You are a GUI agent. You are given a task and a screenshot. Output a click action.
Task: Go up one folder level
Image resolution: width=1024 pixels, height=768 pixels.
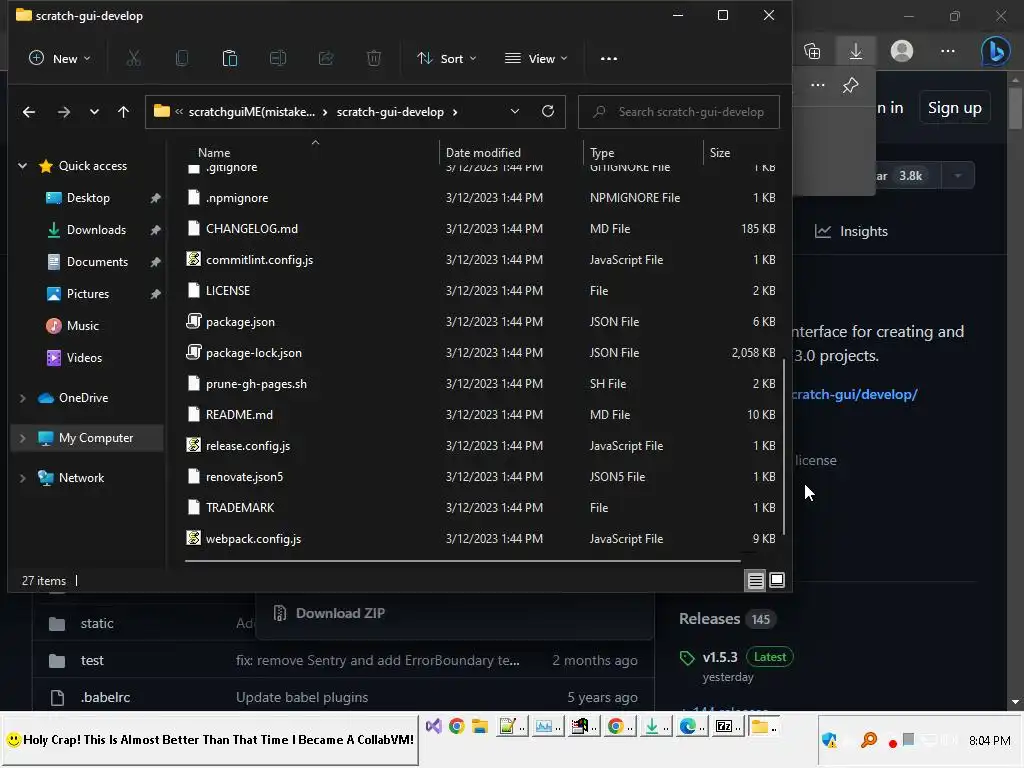[x=123, y=112]
